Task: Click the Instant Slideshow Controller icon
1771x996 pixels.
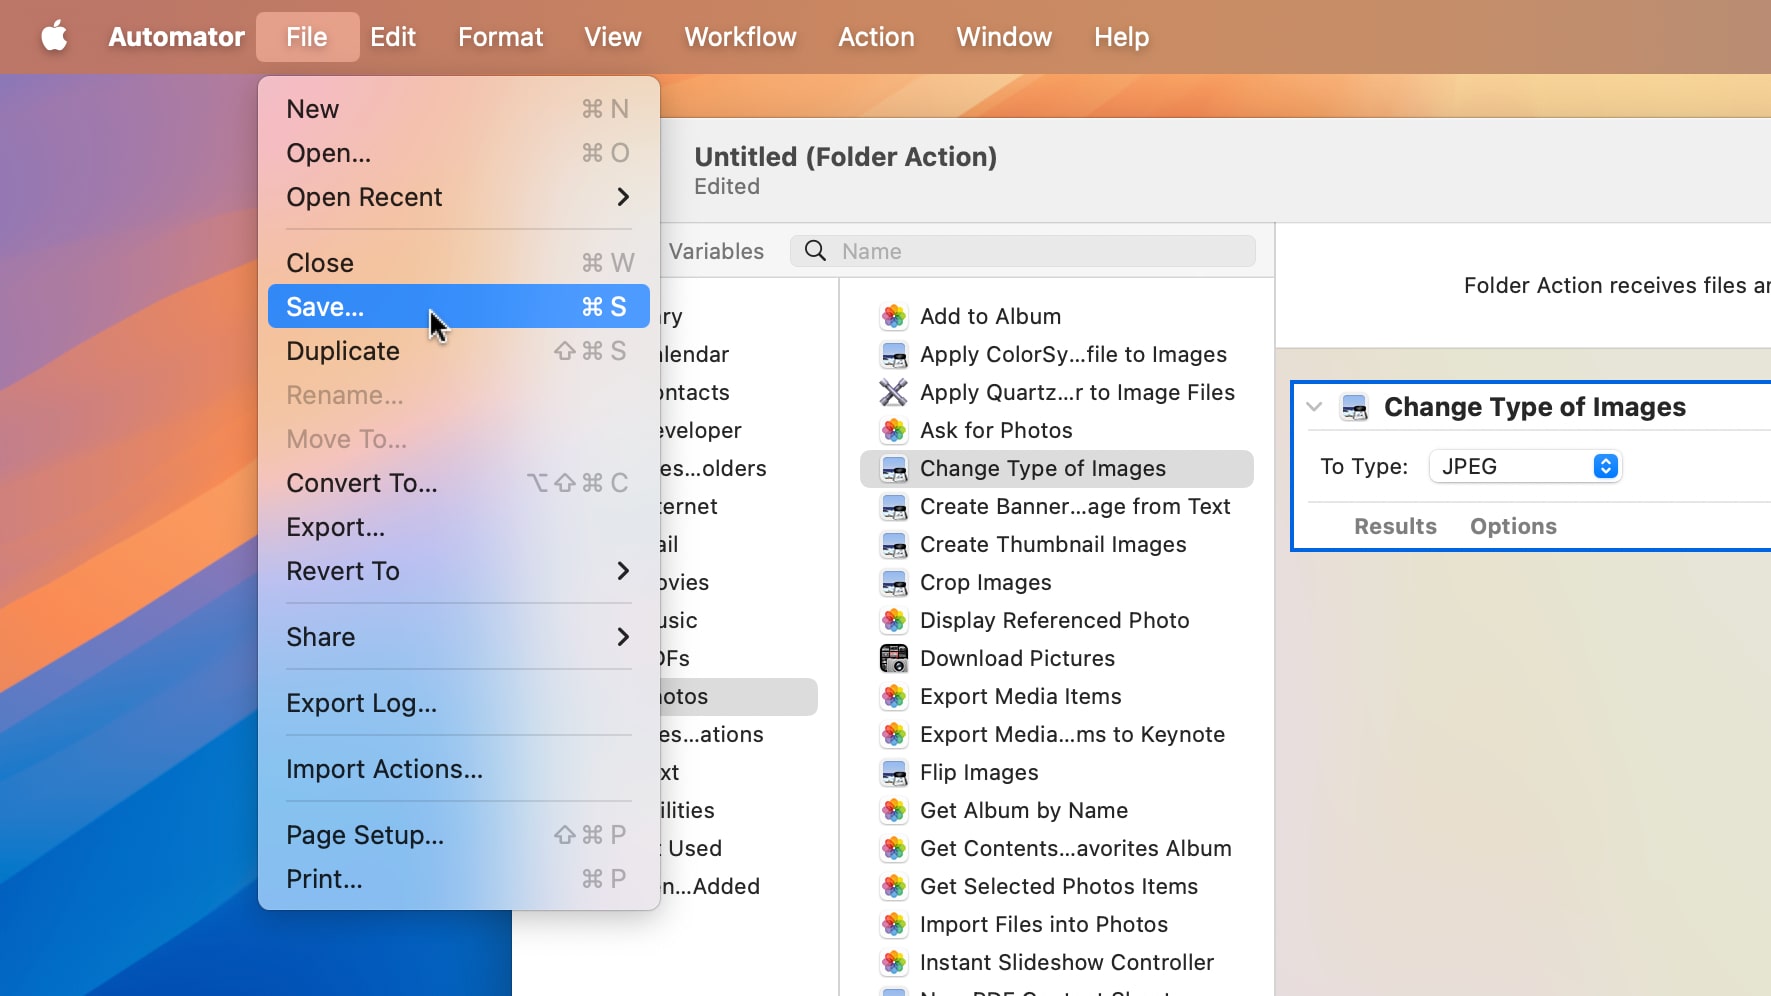Action: click(x=893, y=963)
